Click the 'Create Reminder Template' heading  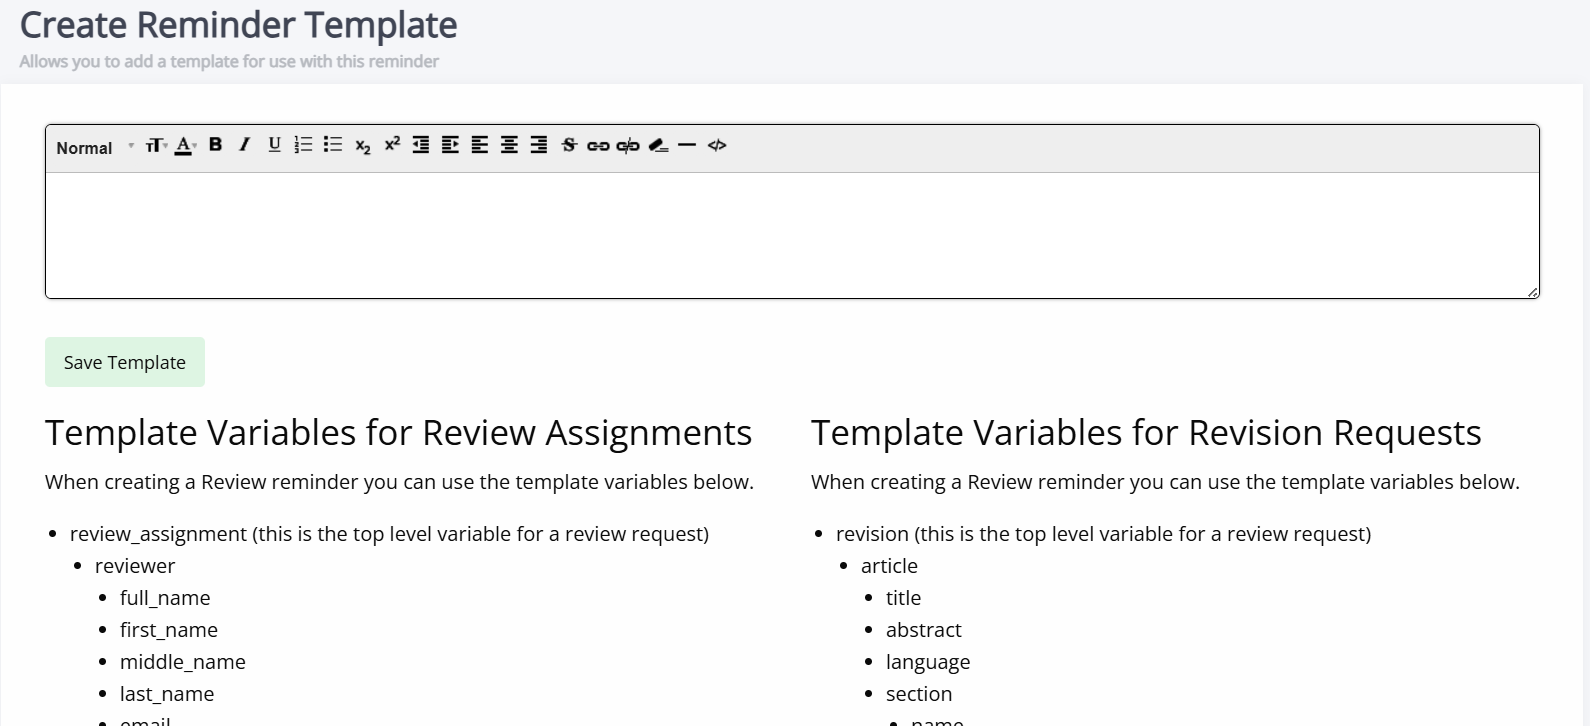[239, 25]
